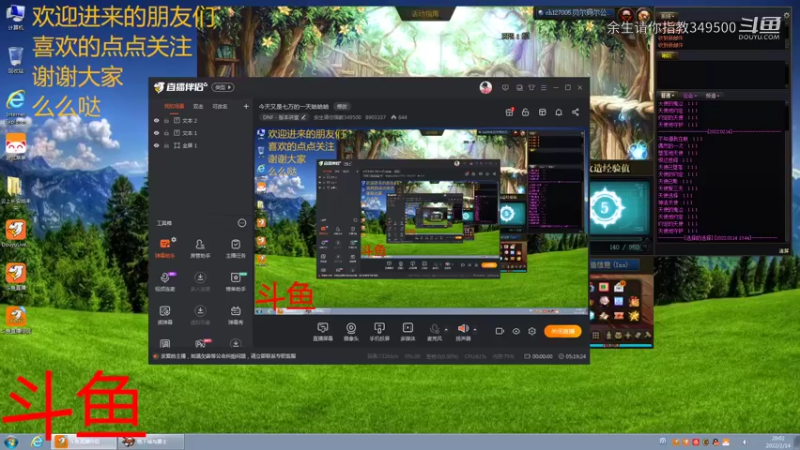Click the taskbar clock
Screen dimensions: 800x450
(778, 442)
